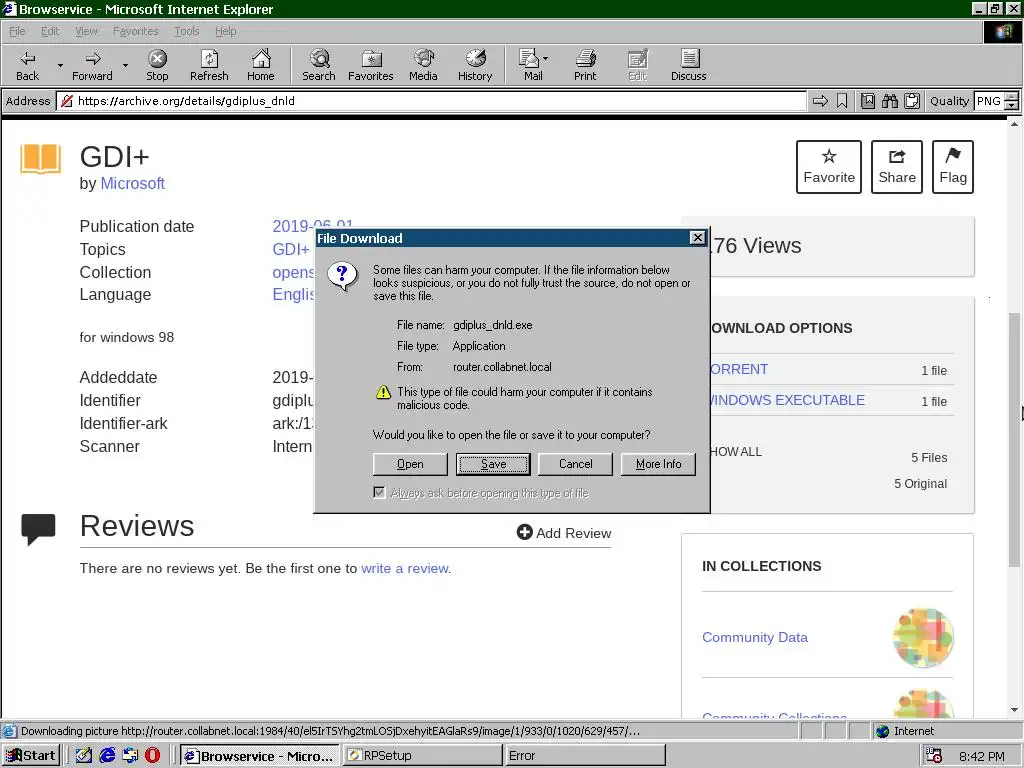Click the write a review link
The image size is (1024, 768).
405,568
